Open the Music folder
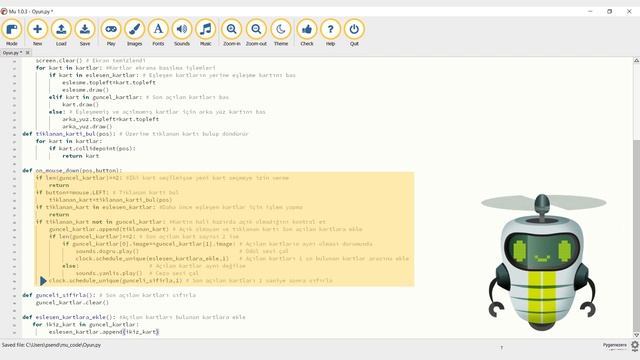Screen dimensions: 640x360 click(x=206, y=33)
